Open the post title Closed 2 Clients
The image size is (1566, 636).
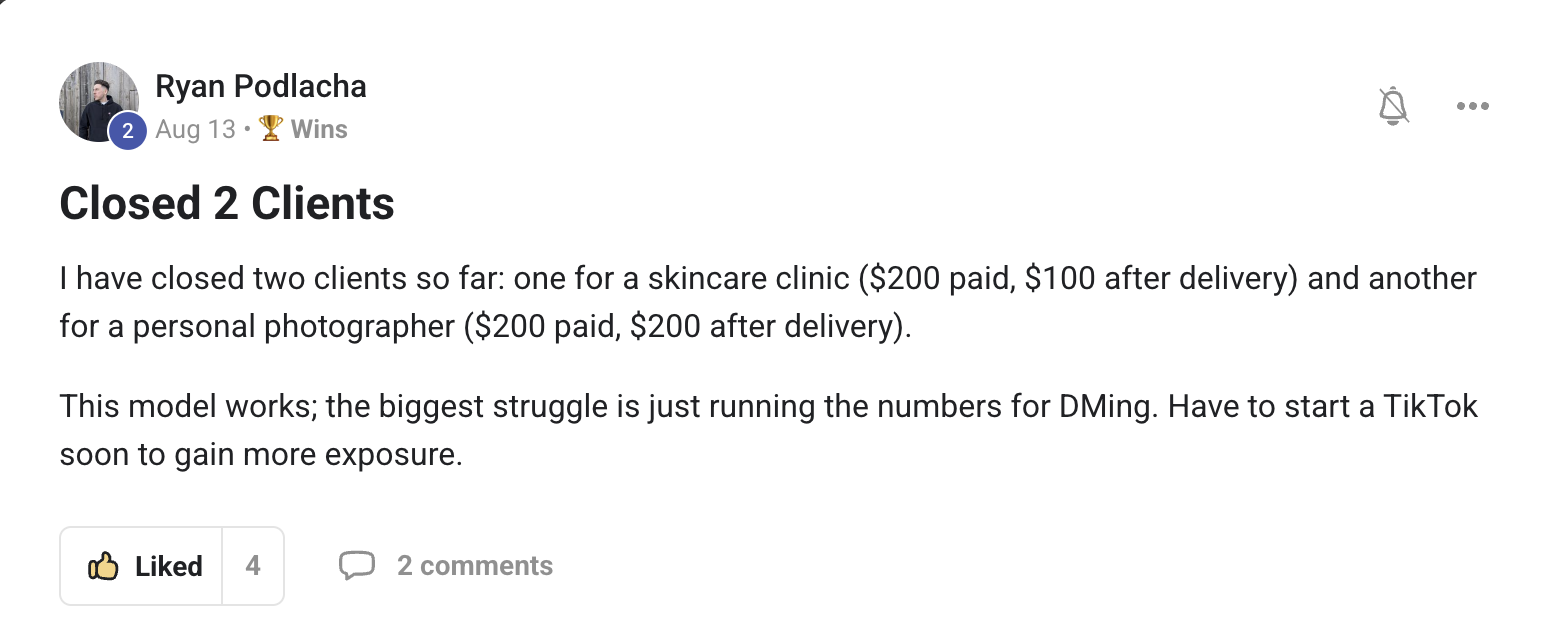coord(226,203)
